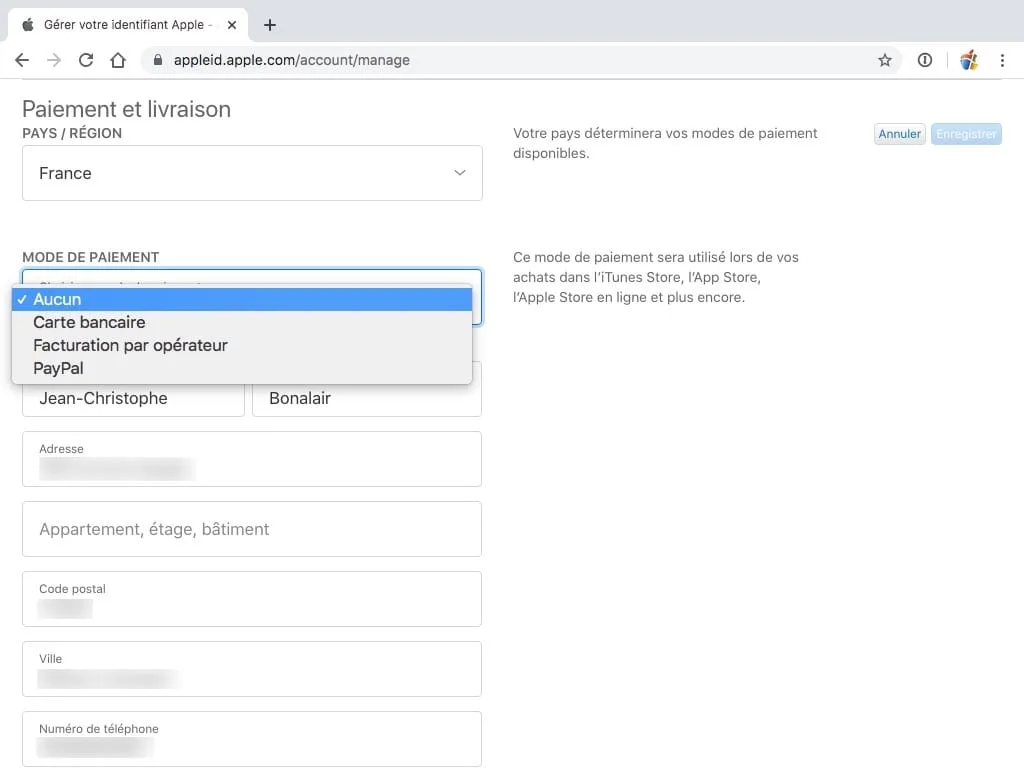Choose 'Facturation par opérateur' option
The height and width of the screenshot is (768, 1024).
[130, 345]
